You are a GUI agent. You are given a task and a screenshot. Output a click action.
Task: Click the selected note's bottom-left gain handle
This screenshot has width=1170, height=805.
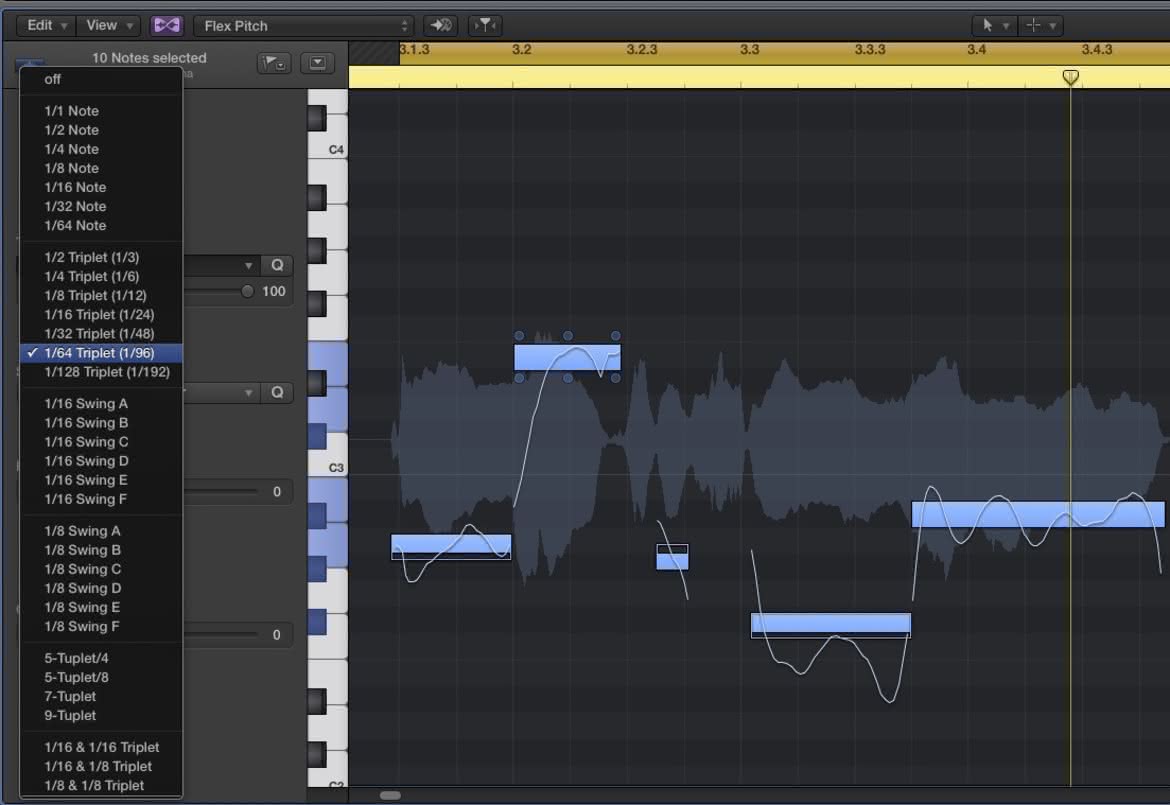tap(519, 378)
